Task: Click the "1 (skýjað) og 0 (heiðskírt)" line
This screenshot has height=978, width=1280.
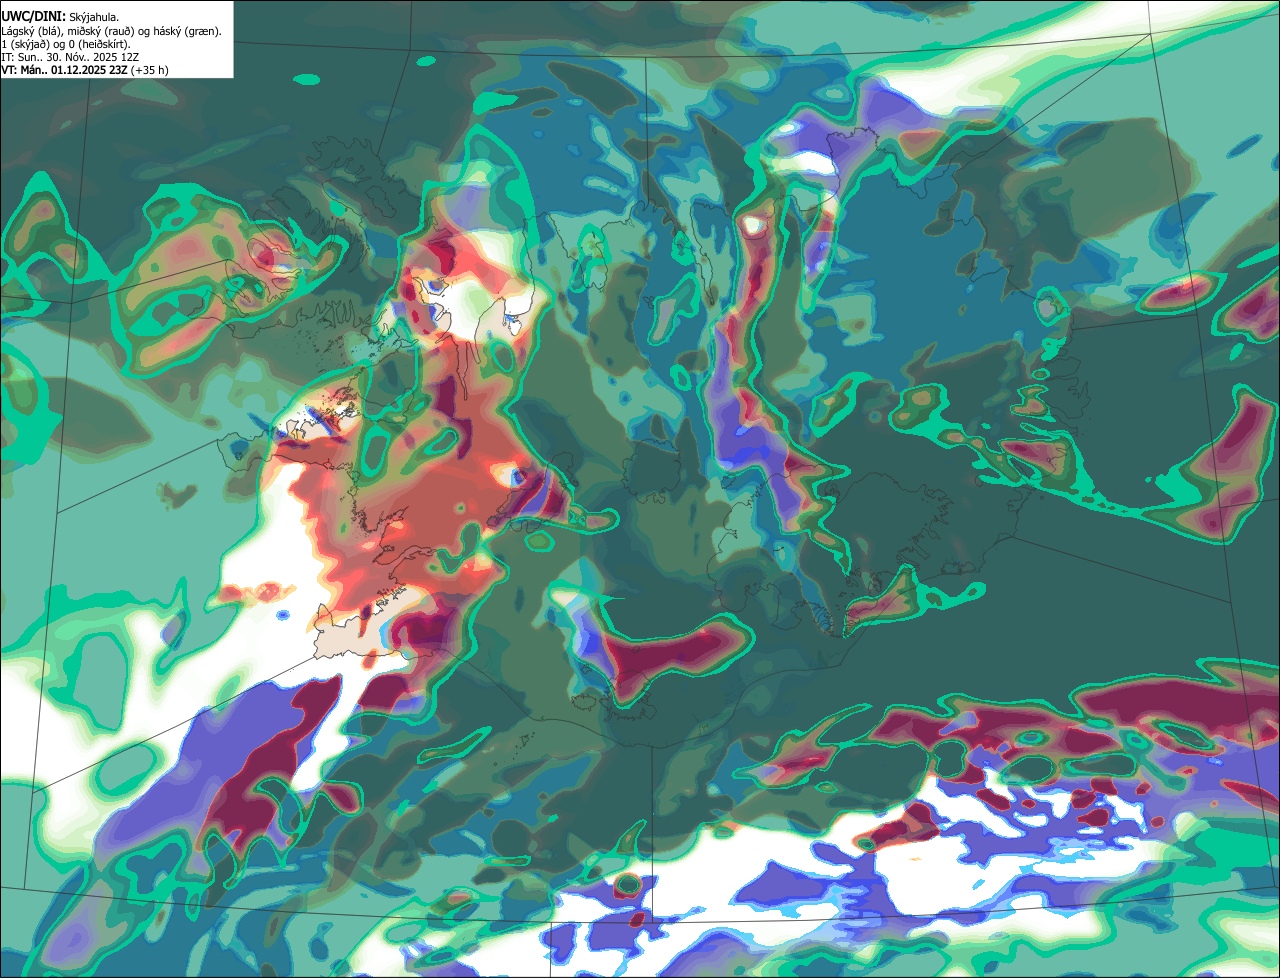Action: [x=67, y=44]
